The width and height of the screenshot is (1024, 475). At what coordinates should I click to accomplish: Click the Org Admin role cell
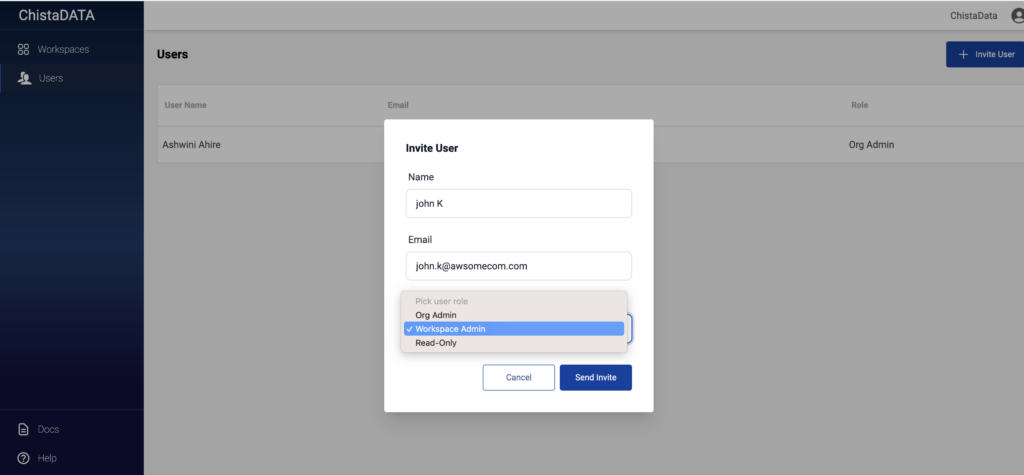point(871,144)
